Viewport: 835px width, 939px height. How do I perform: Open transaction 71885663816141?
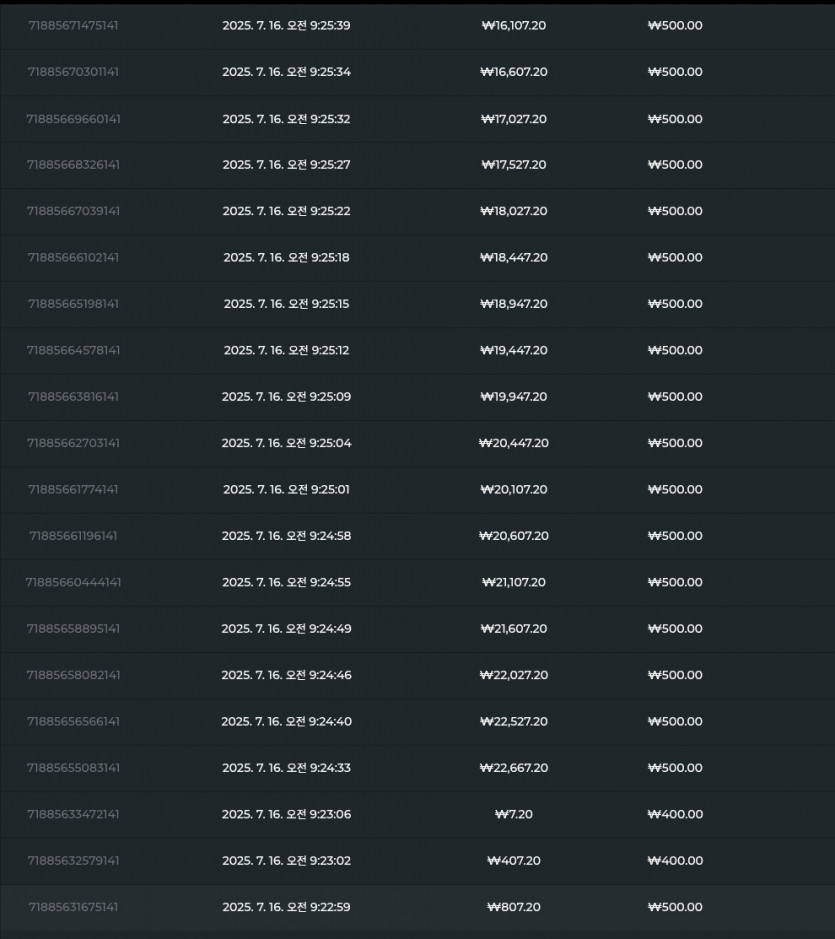[418, 396]
